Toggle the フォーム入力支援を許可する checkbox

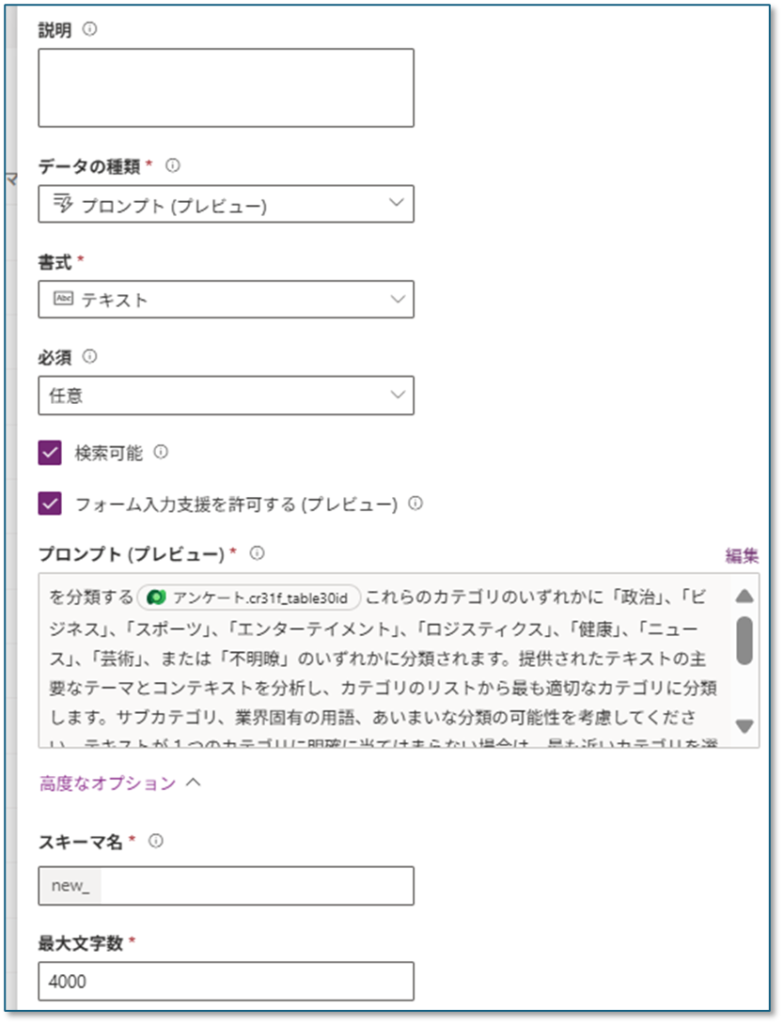pos(50,504)
